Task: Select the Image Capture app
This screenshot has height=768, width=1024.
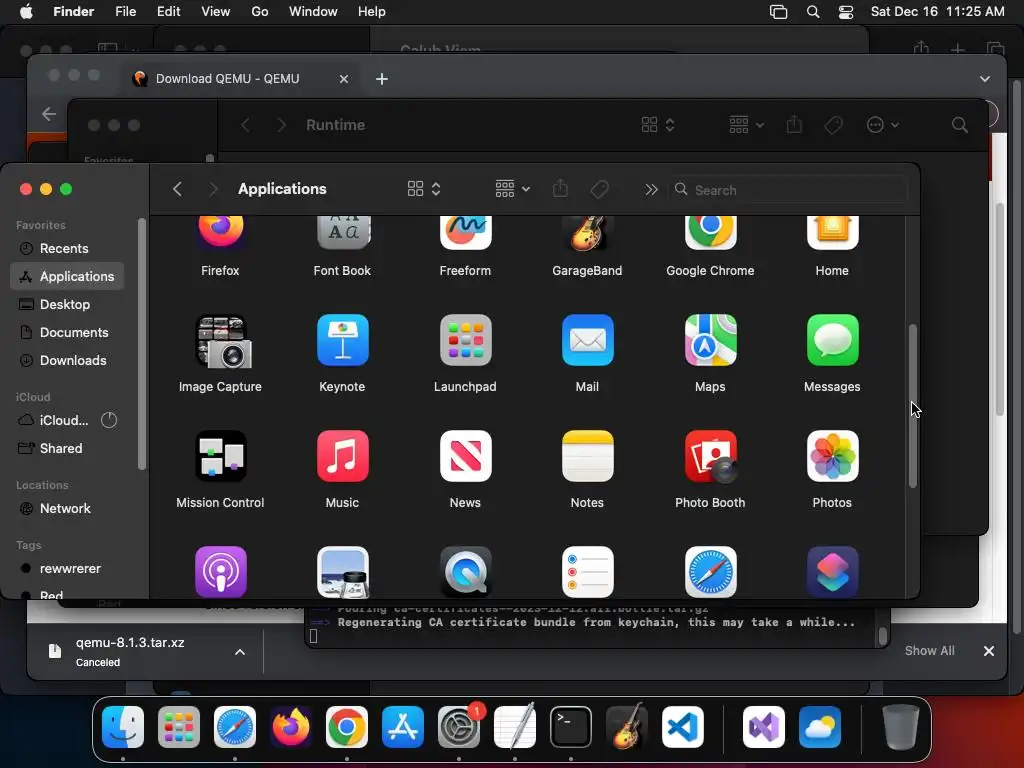Action: tap(221, 341)
